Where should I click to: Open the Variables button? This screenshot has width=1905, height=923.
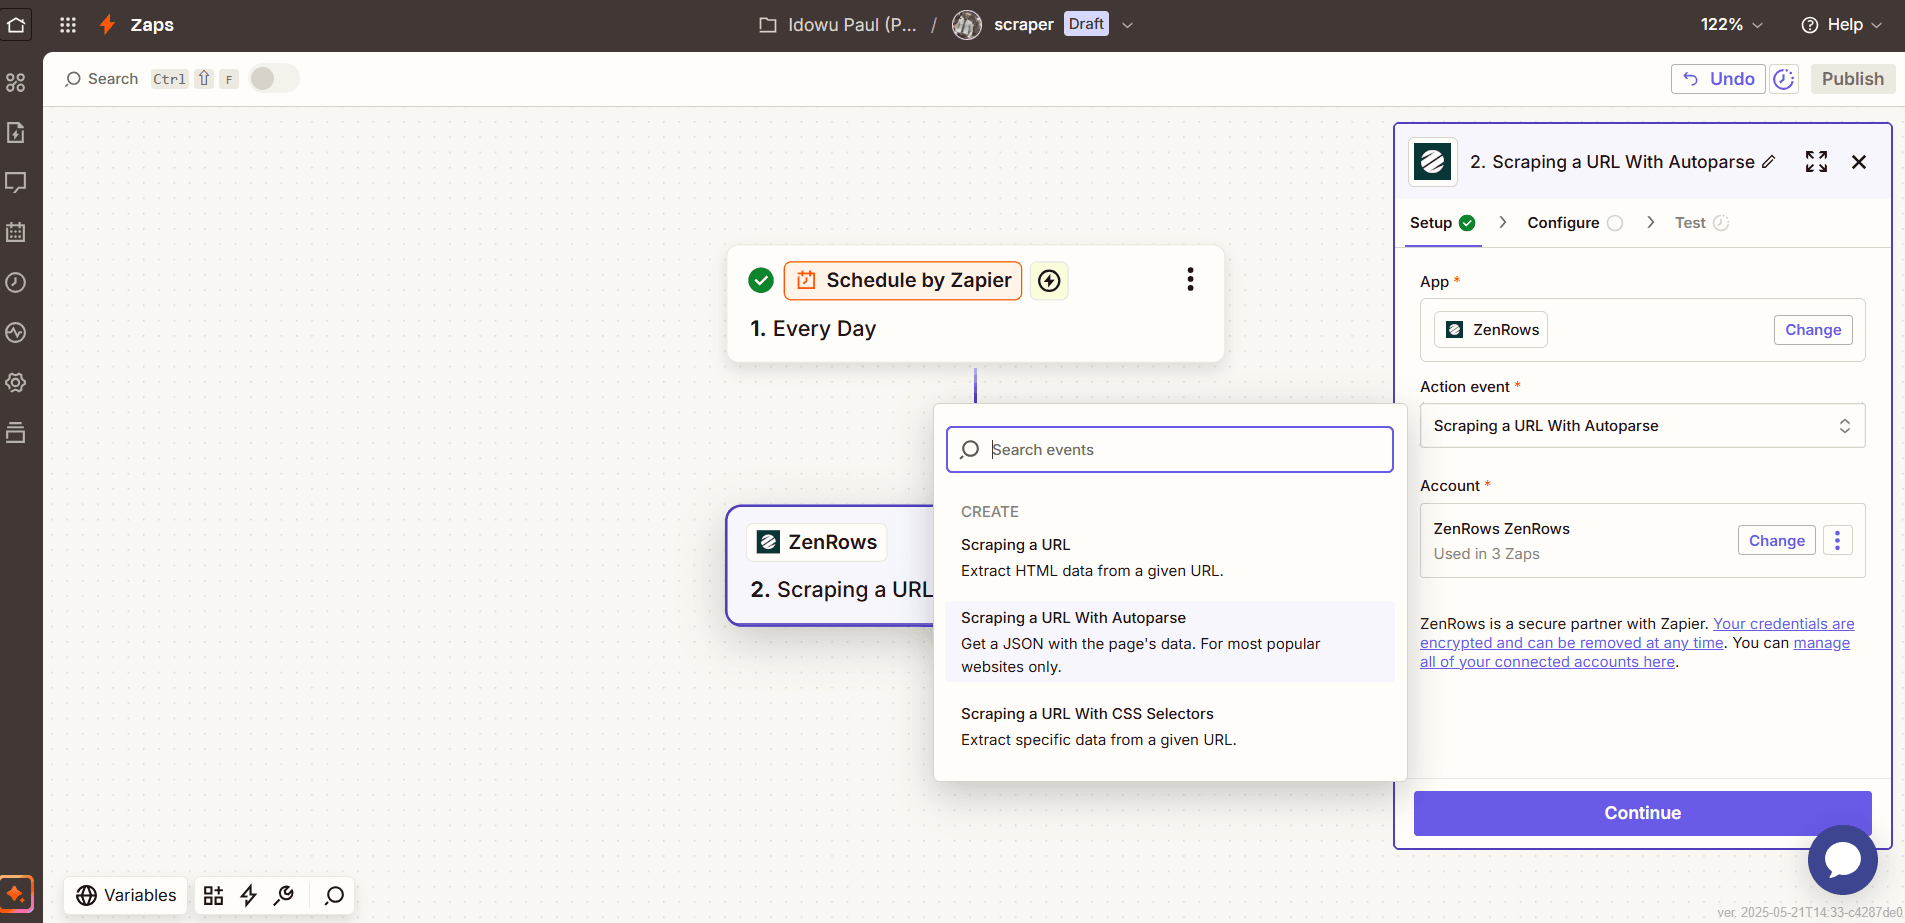tap(126, 895)
